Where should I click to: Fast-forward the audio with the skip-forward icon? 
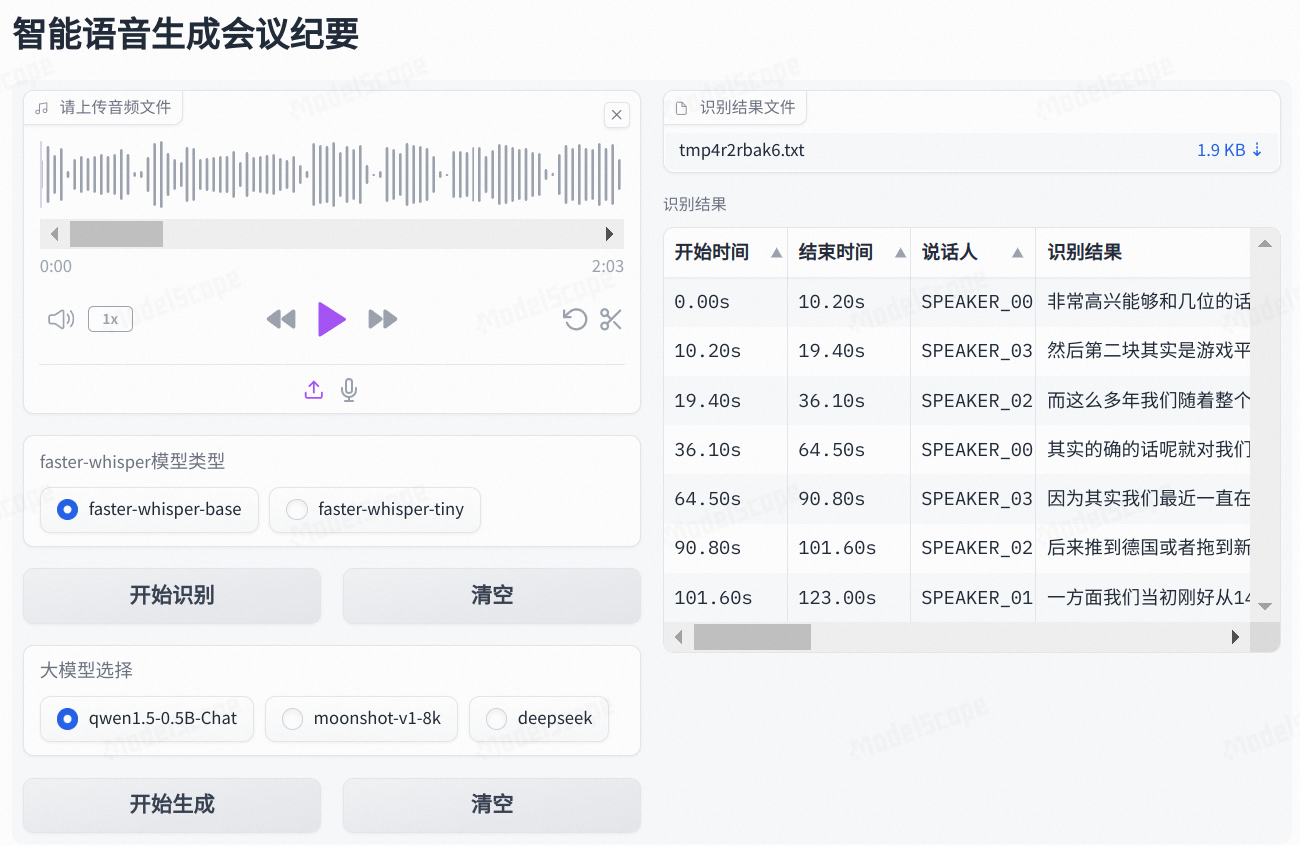[x=383, y=319]
